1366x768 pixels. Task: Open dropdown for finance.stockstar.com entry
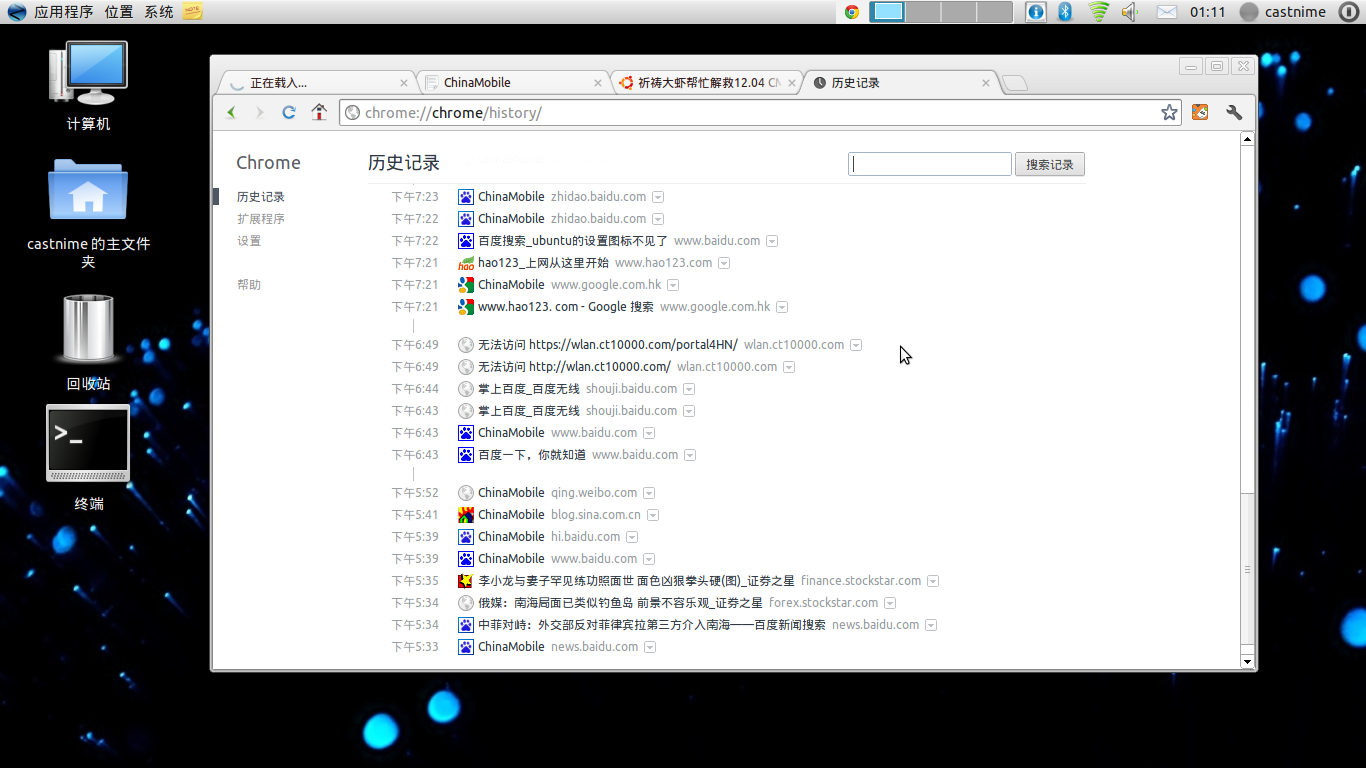tap(933, 581)
